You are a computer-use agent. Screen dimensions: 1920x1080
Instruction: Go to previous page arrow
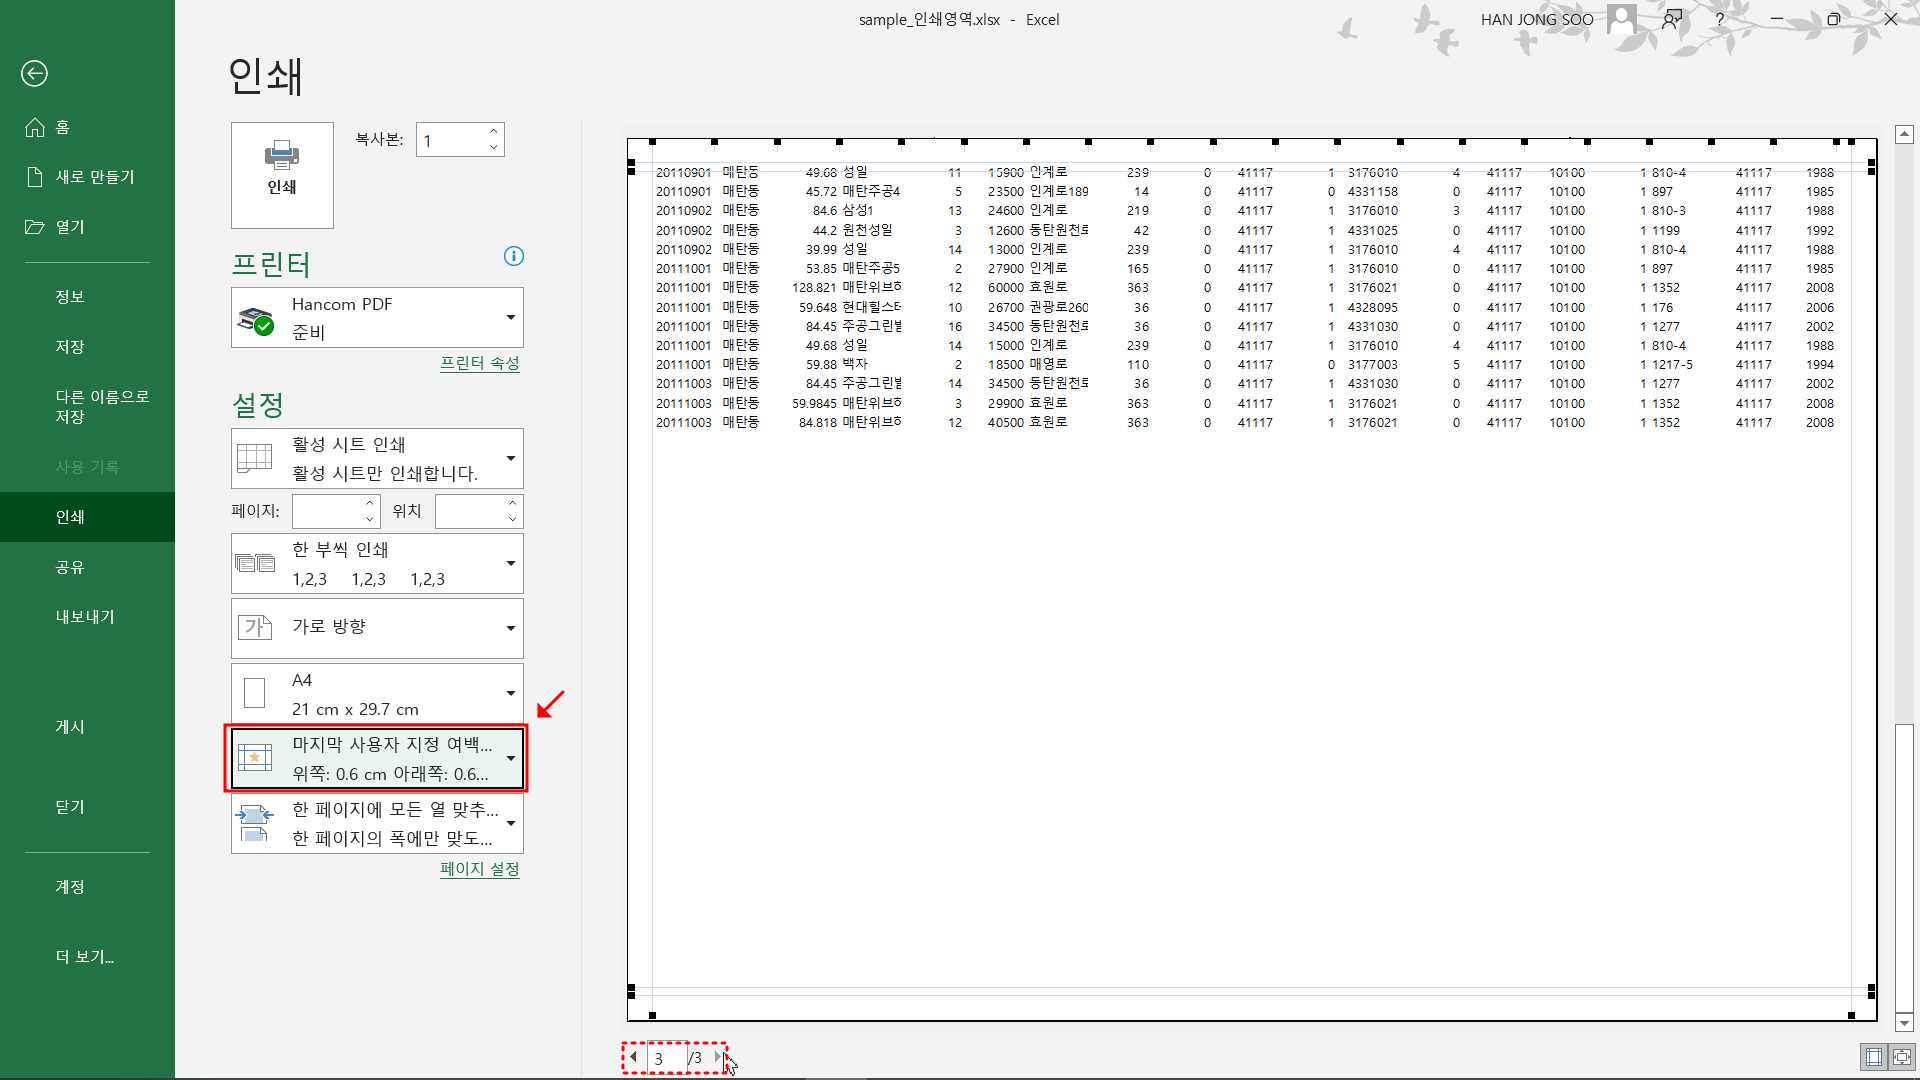tap(633, 1057)
